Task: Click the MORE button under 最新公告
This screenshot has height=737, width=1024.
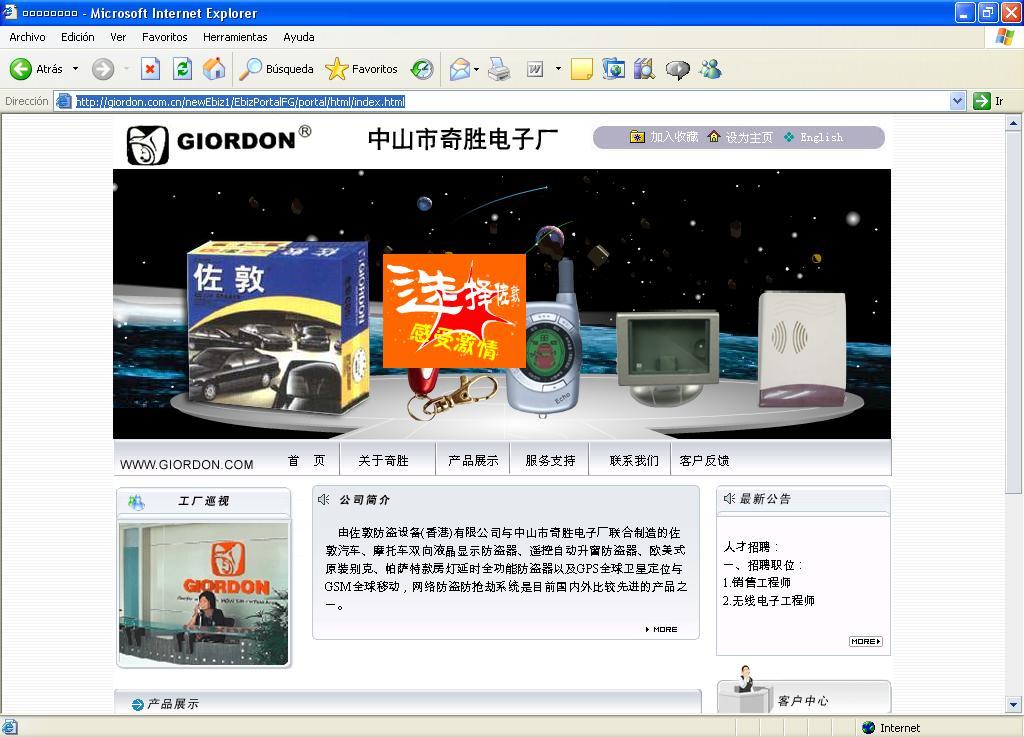Action: pyautogui.click(x=866, y=642)
